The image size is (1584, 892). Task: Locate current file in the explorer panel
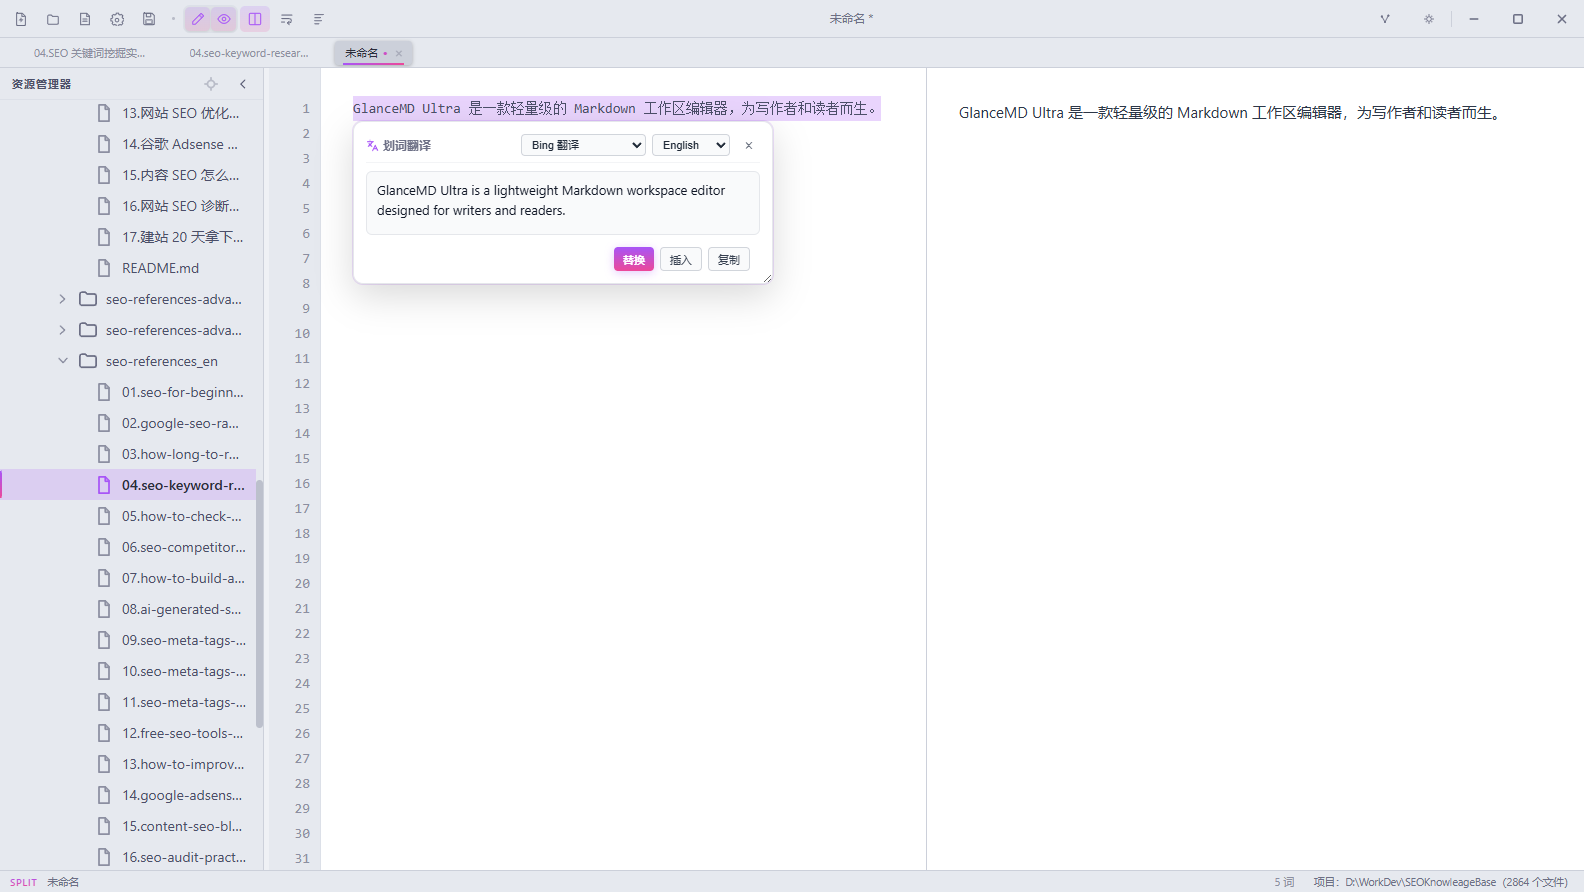(211, 84)
